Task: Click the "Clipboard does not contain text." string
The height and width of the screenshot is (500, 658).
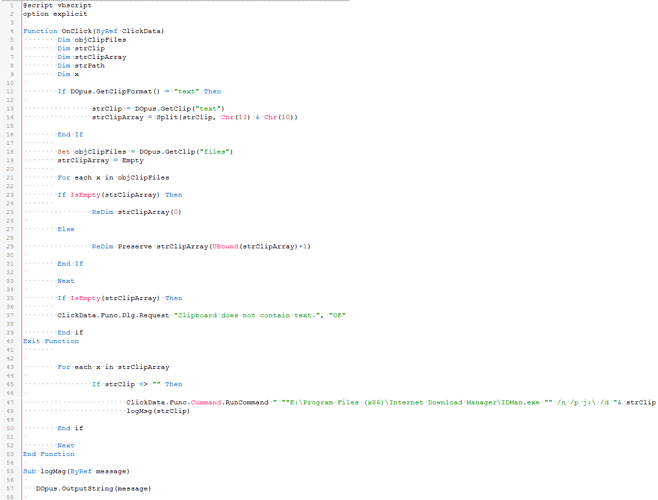Action: click(x=249, y=315)
